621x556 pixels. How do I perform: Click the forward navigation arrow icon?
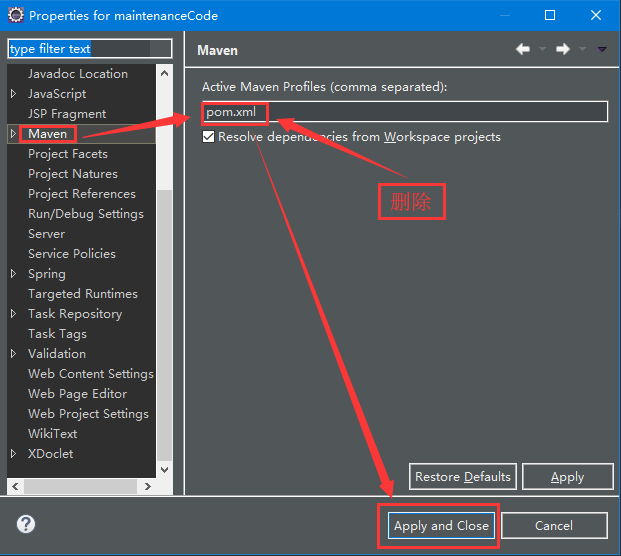[x=562, y=49]
